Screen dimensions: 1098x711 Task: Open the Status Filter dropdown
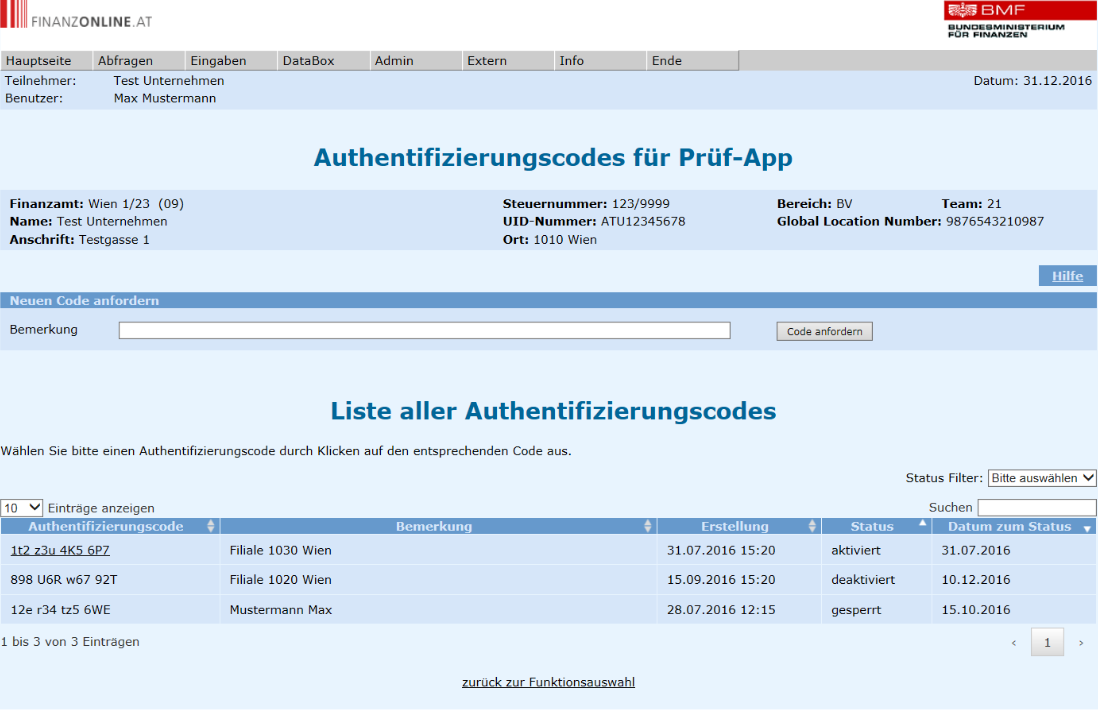pos(1041,478)
